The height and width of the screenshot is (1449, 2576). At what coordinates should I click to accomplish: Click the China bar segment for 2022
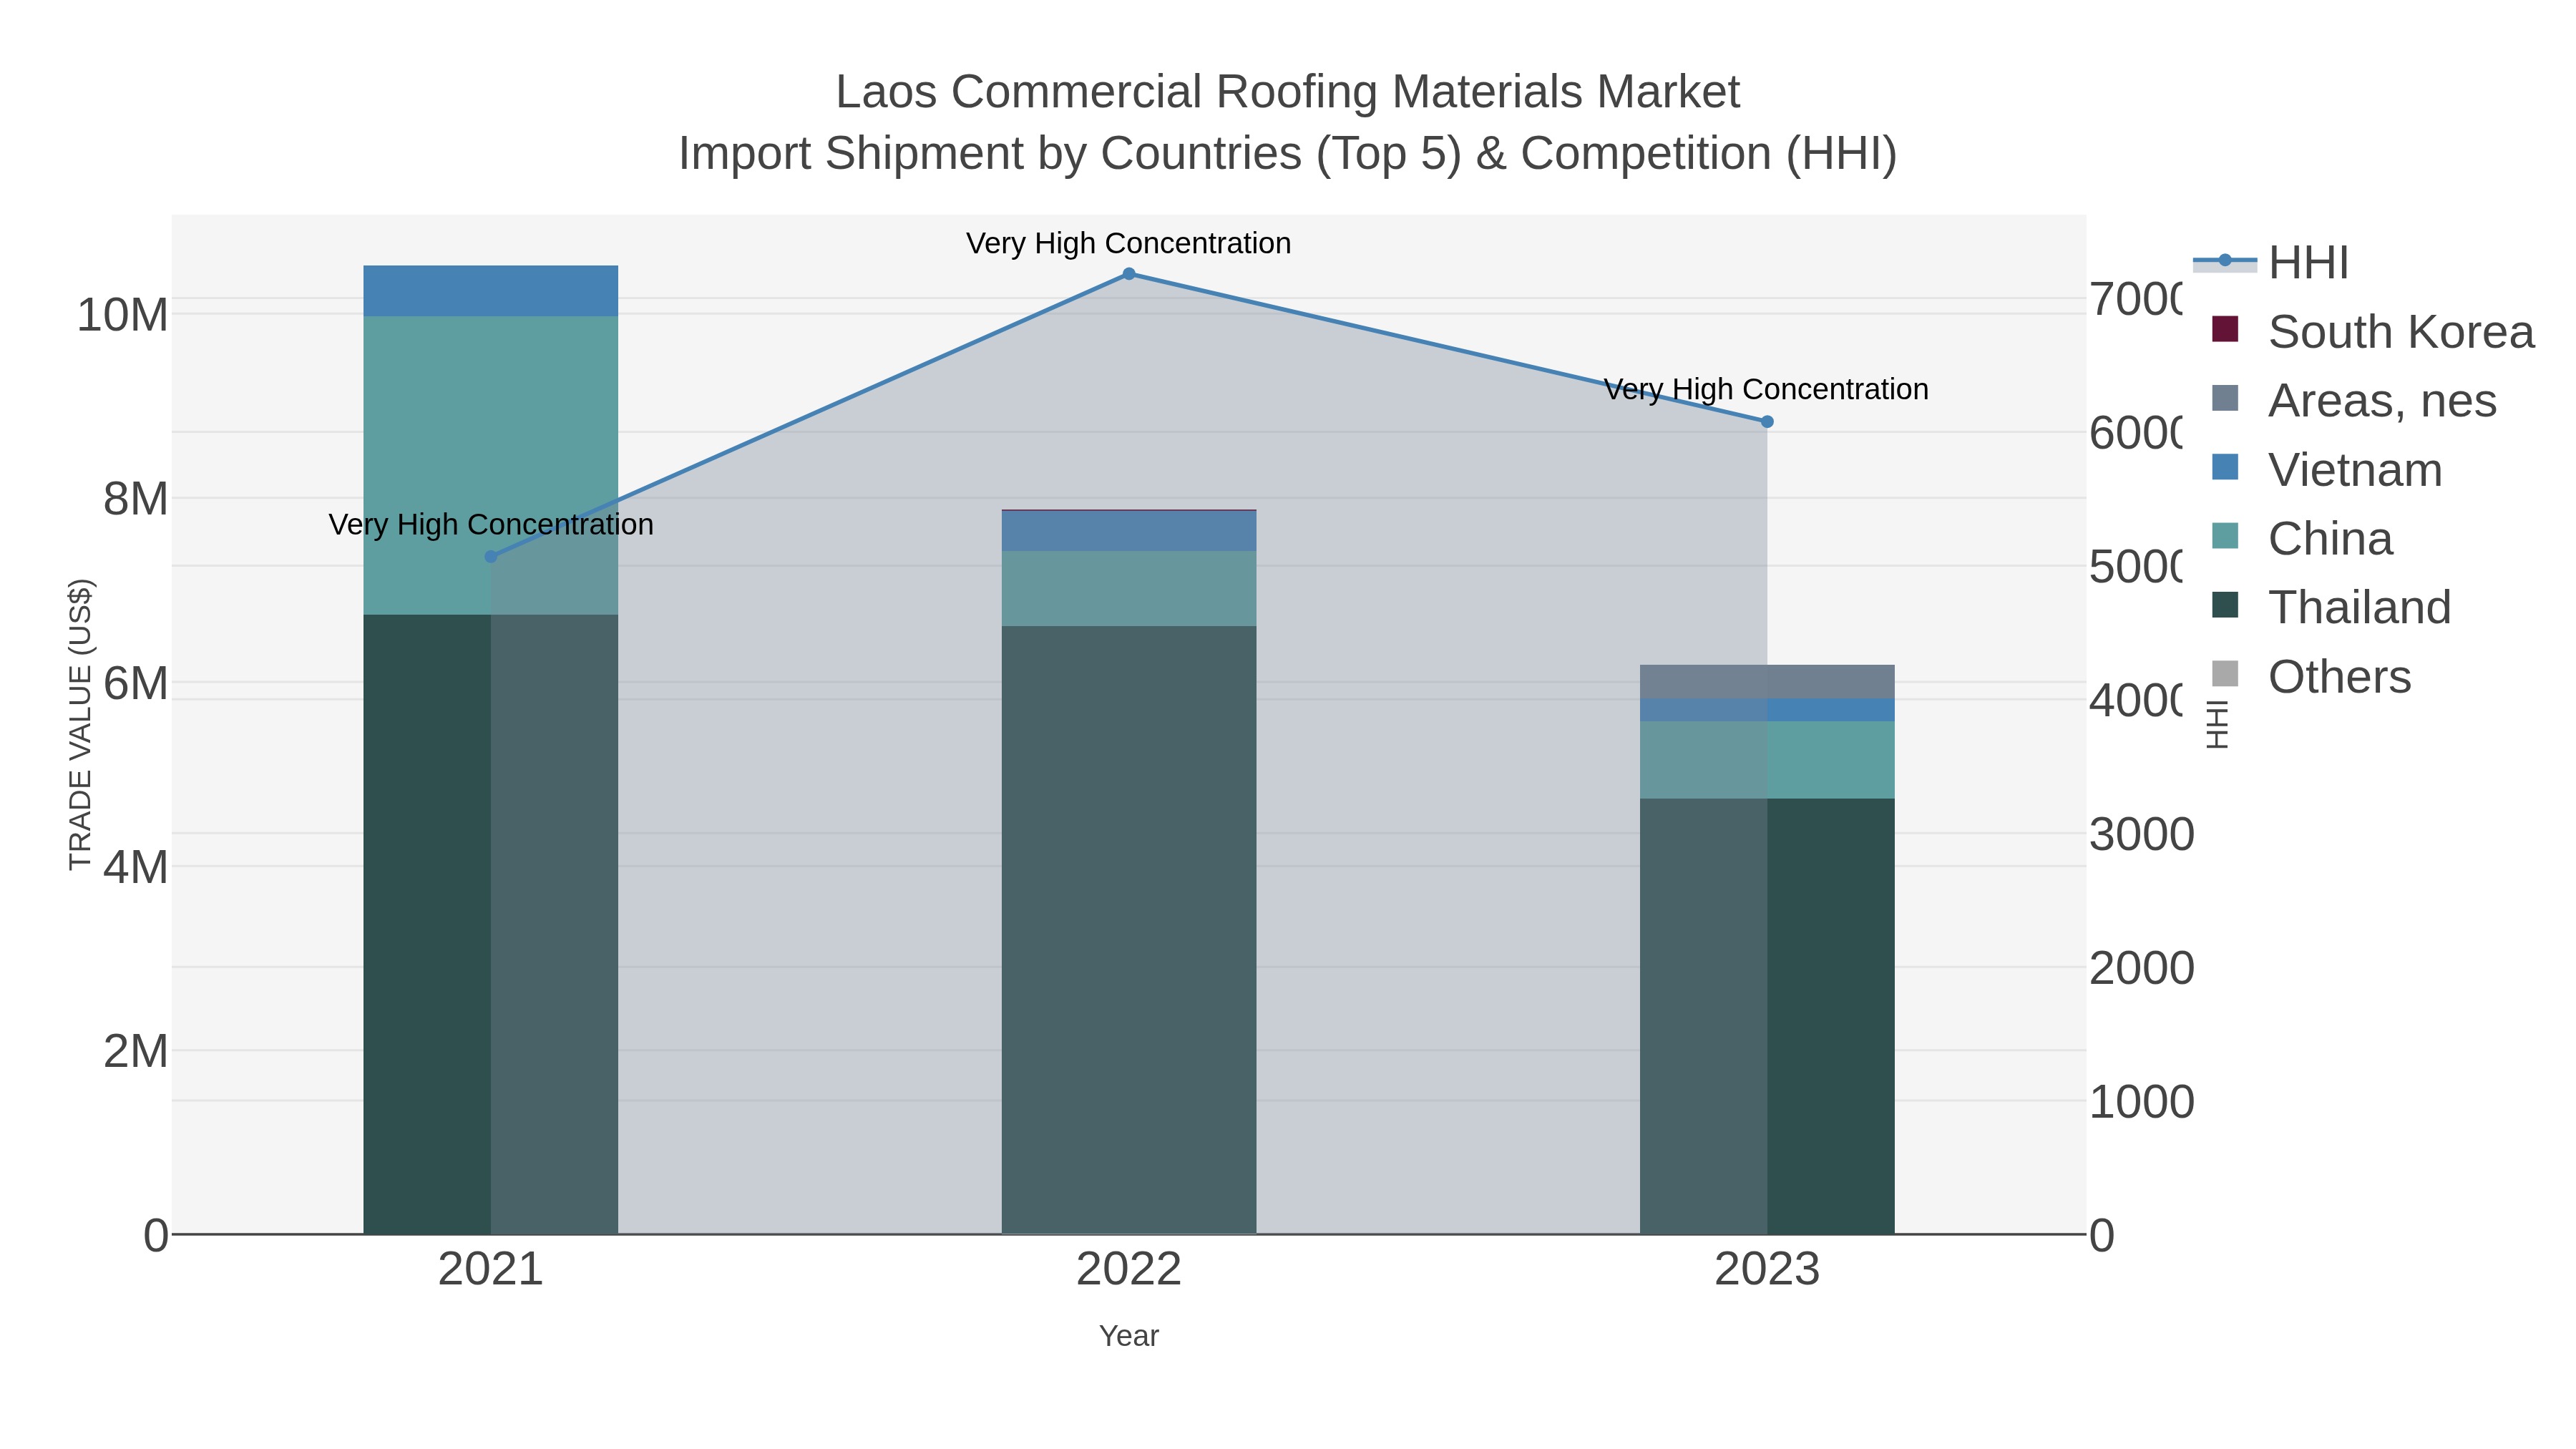pos(1129,589)
